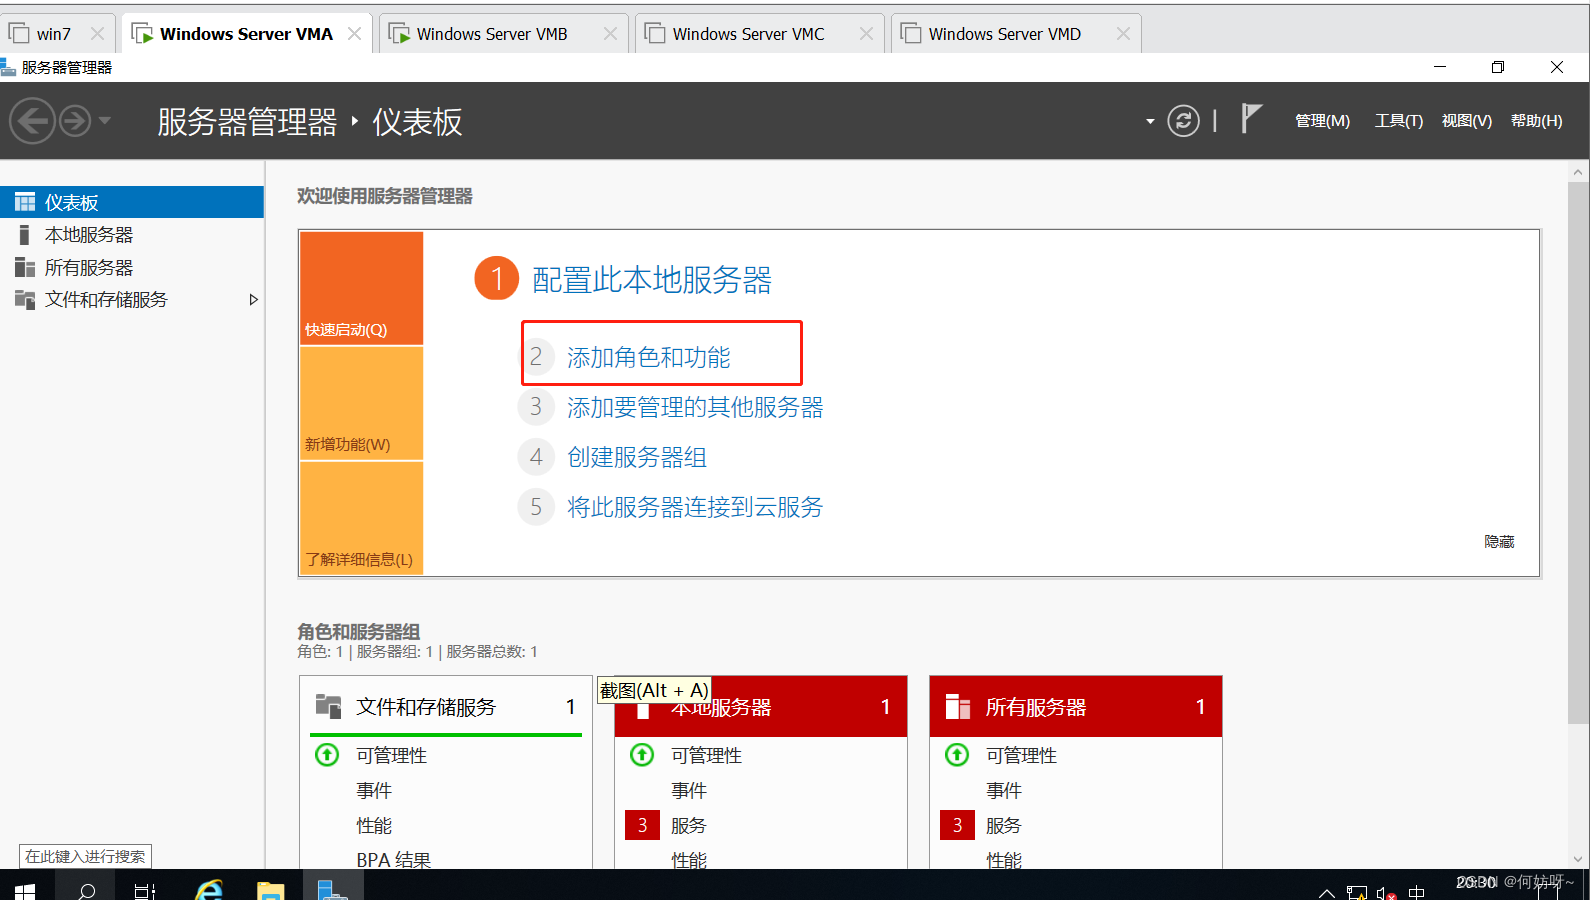Open Task View from the taskbar

[145, 889]
